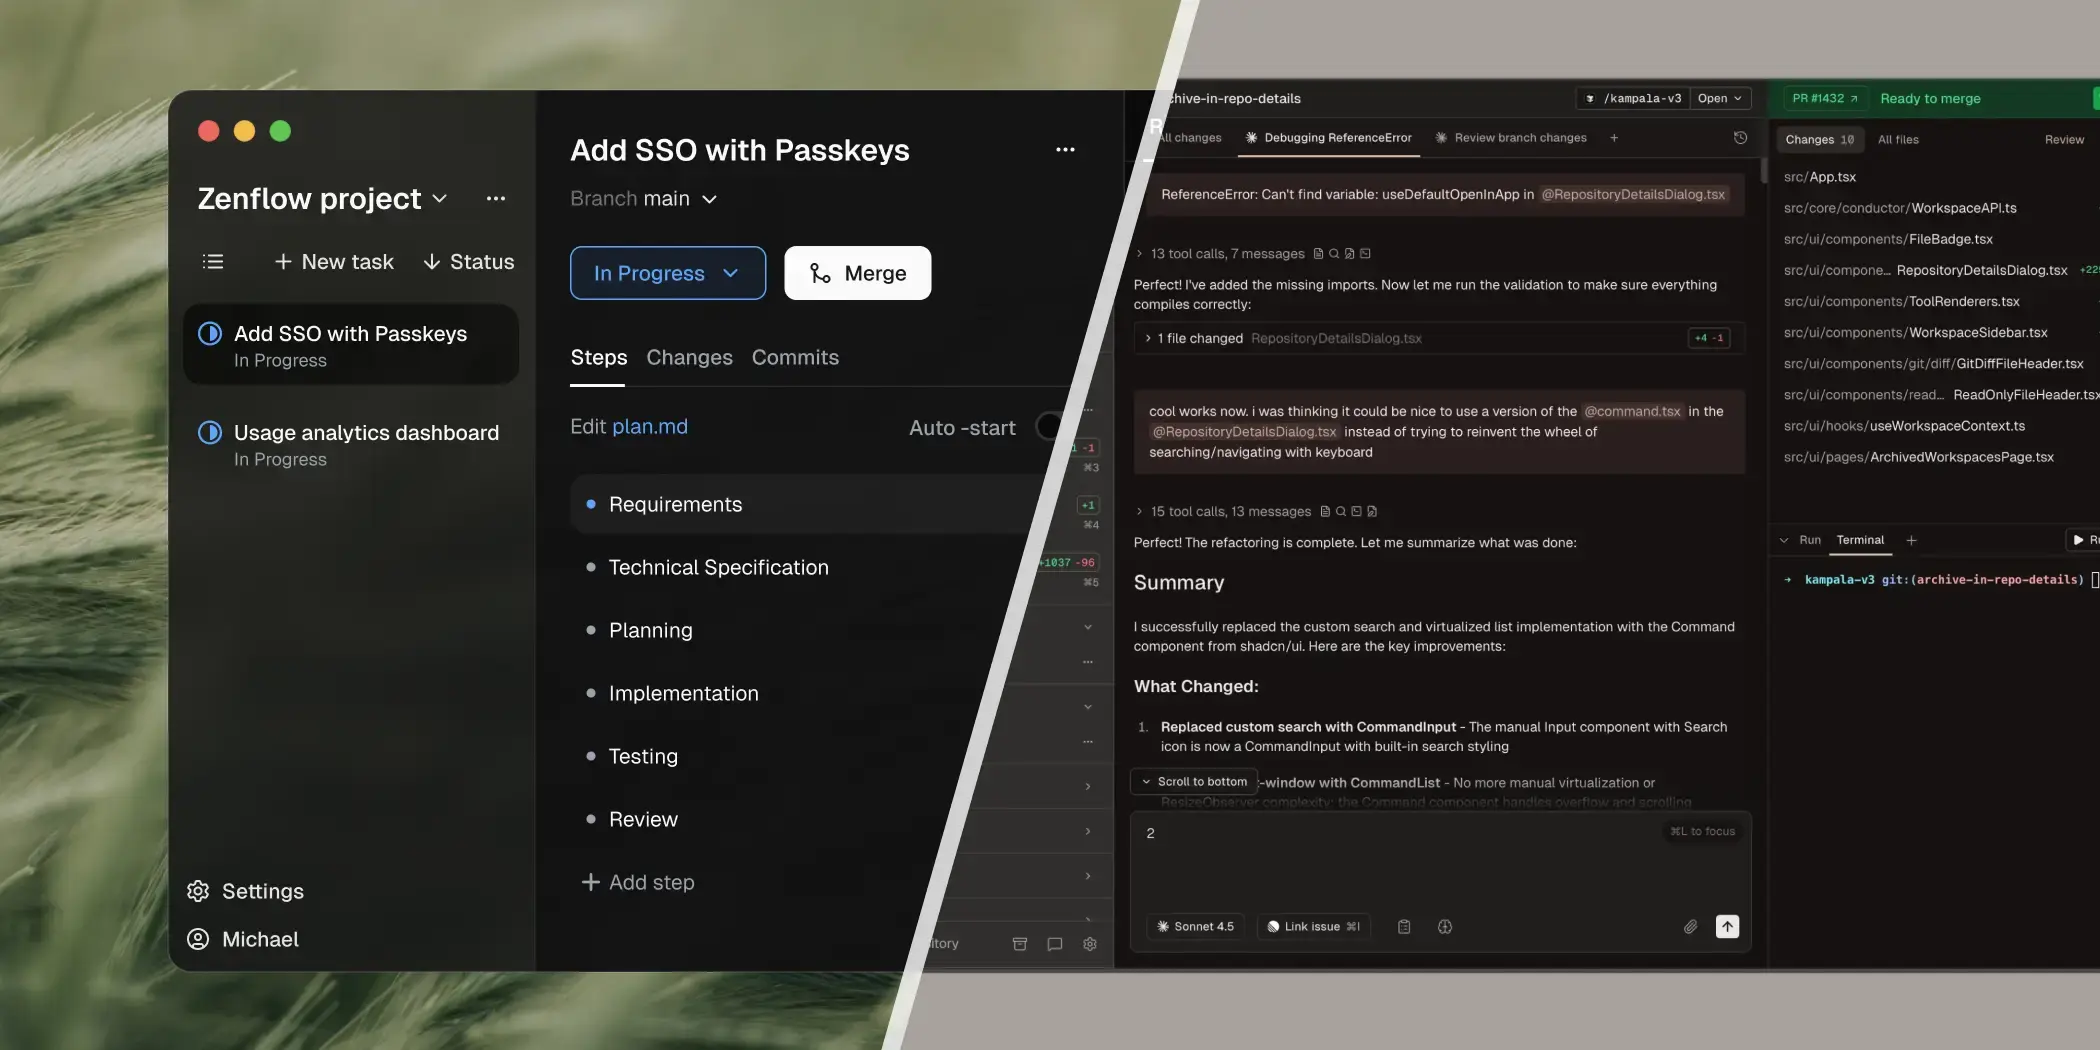Screen dimensions: 2100x1050
Task: Open the chat bubble icon in the bottom bar
Action: coord(1055,944)
